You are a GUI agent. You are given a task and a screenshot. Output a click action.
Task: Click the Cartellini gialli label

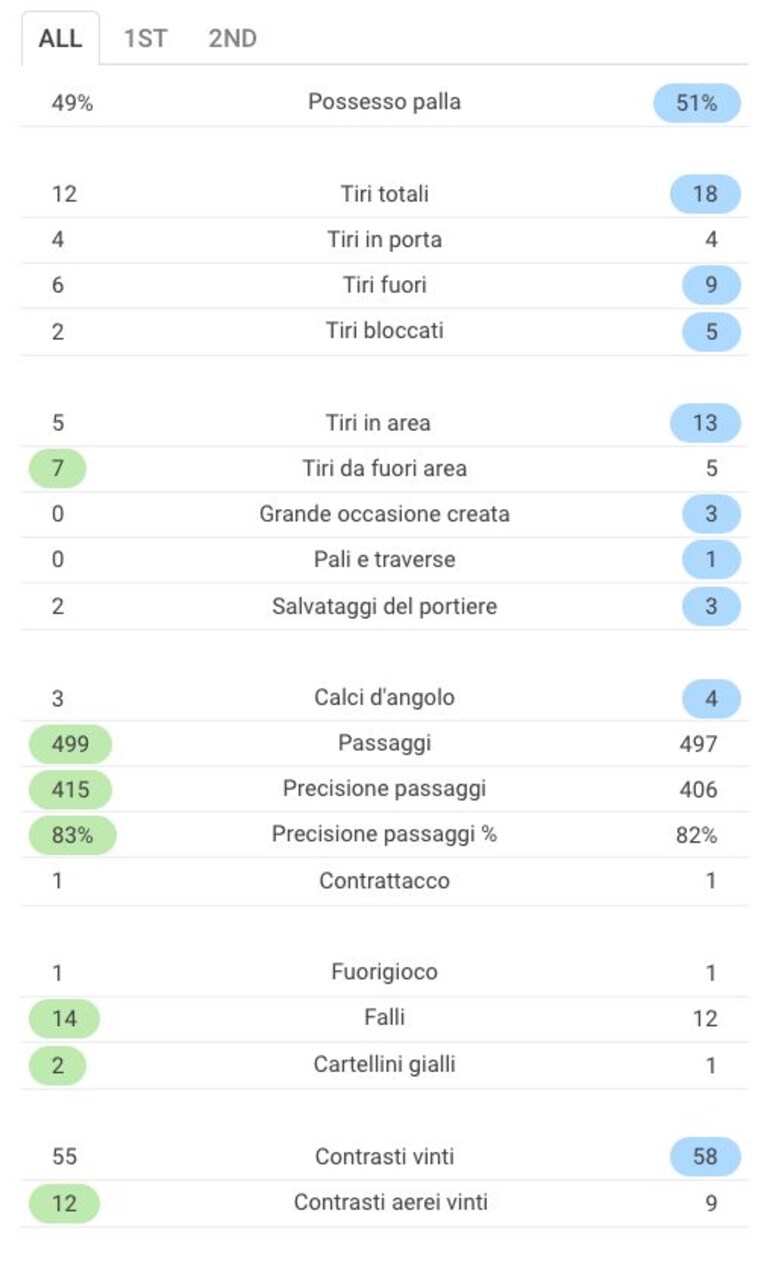tap(384, 1064)
